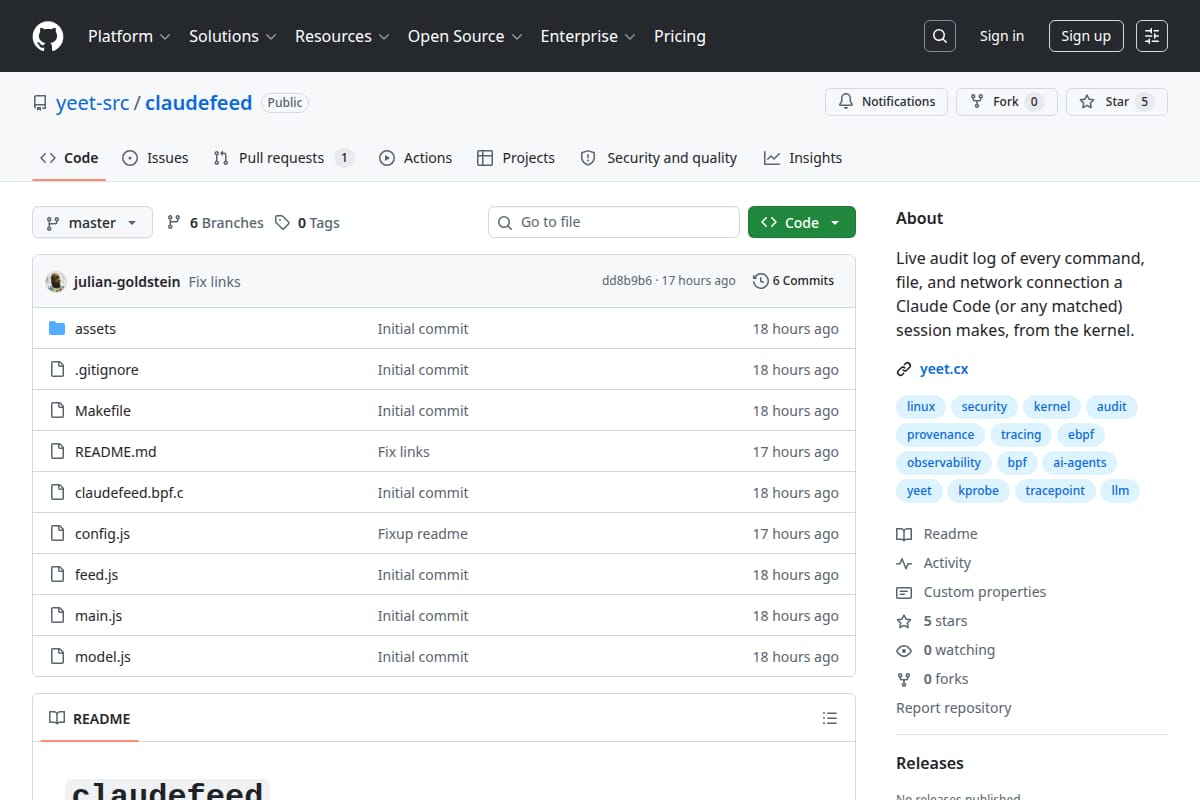Click the ebpf topic tag
Screen dimensions: 1200x800
click(x=1081, y=434)
